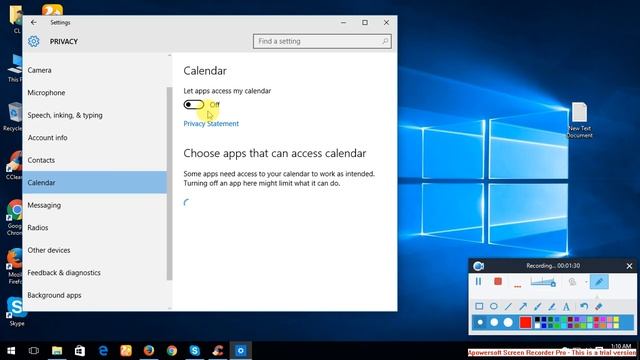Toggle Let apps access my calendar switch
Image resolution: width=640 pixels, height=360 pixels.
coord(193,105)
